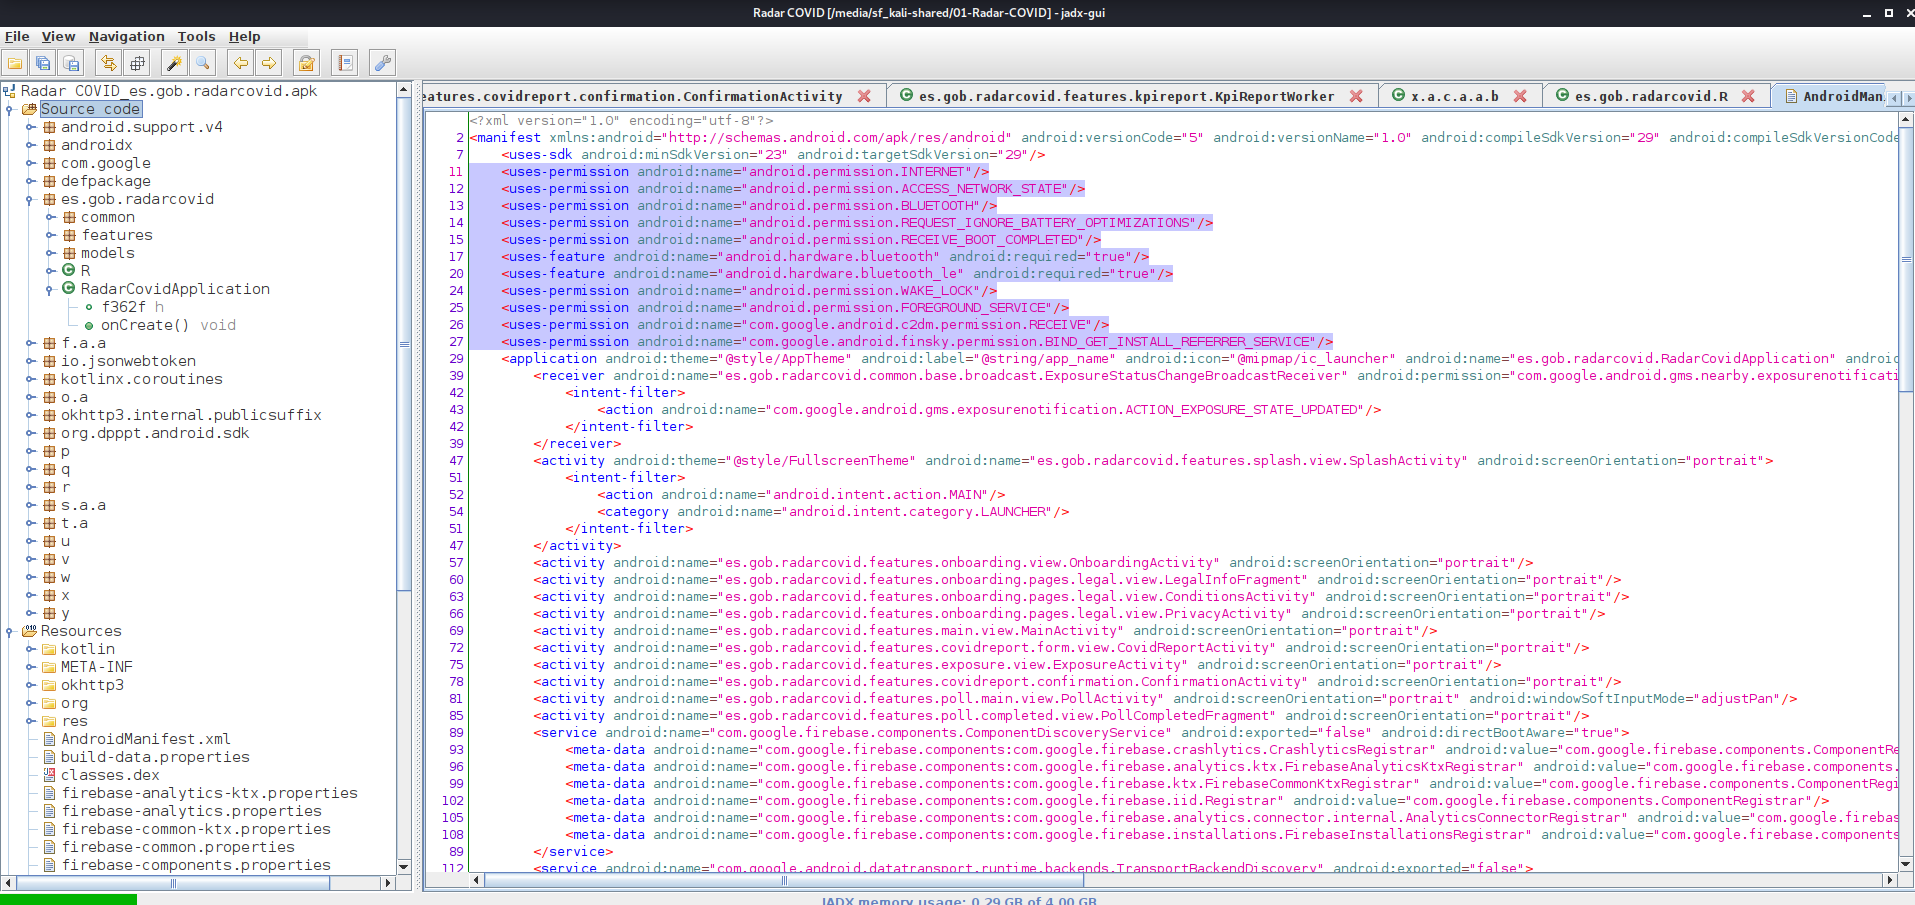Collapse the Source code tree node

[x=9, y=109]
